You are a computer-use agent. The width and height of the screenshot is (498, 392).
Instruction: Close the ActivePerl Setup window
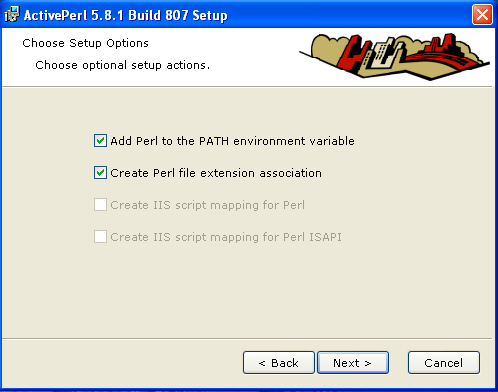pos(482,15)
